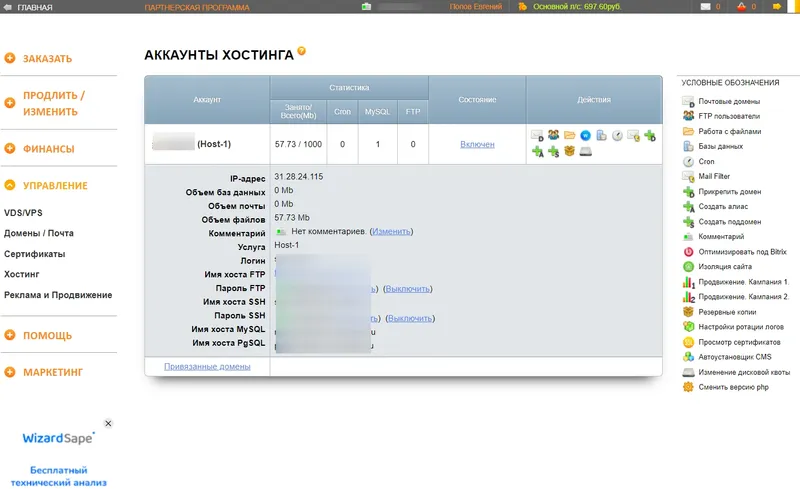Image resolution: width=800 pixels, height=489 pixels.
Task: Open ПАРТНЕРСКАЯ ПРОГРАММА link in top bar
Action: [x=197, y=7]
